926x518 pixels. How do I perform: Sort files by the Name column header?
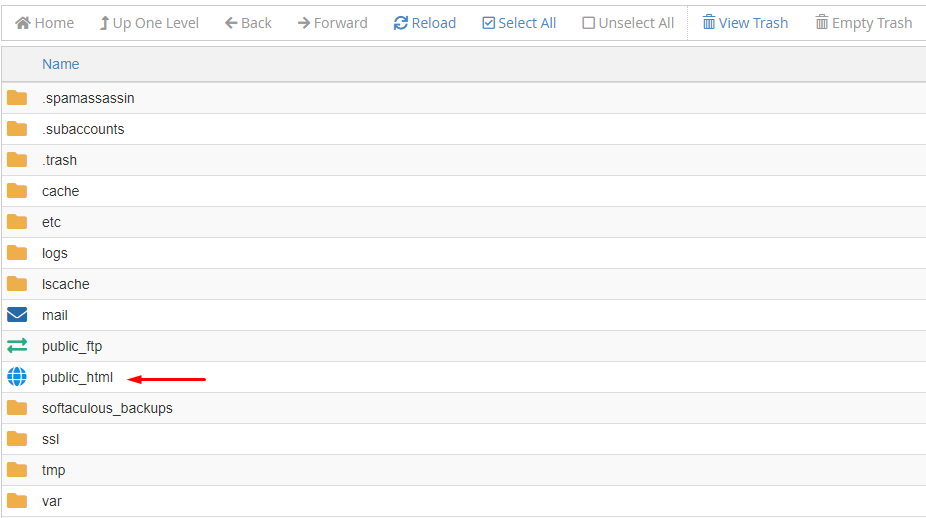[x=61, y=64]
